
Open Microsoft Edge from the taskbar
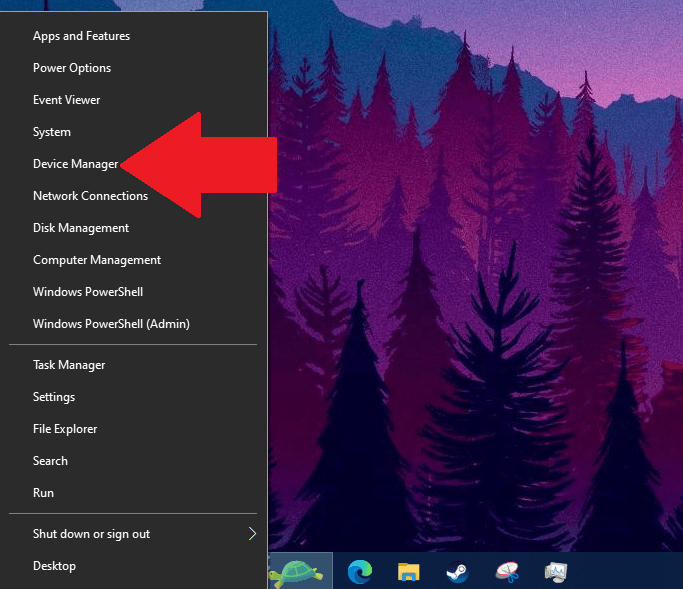360,571
